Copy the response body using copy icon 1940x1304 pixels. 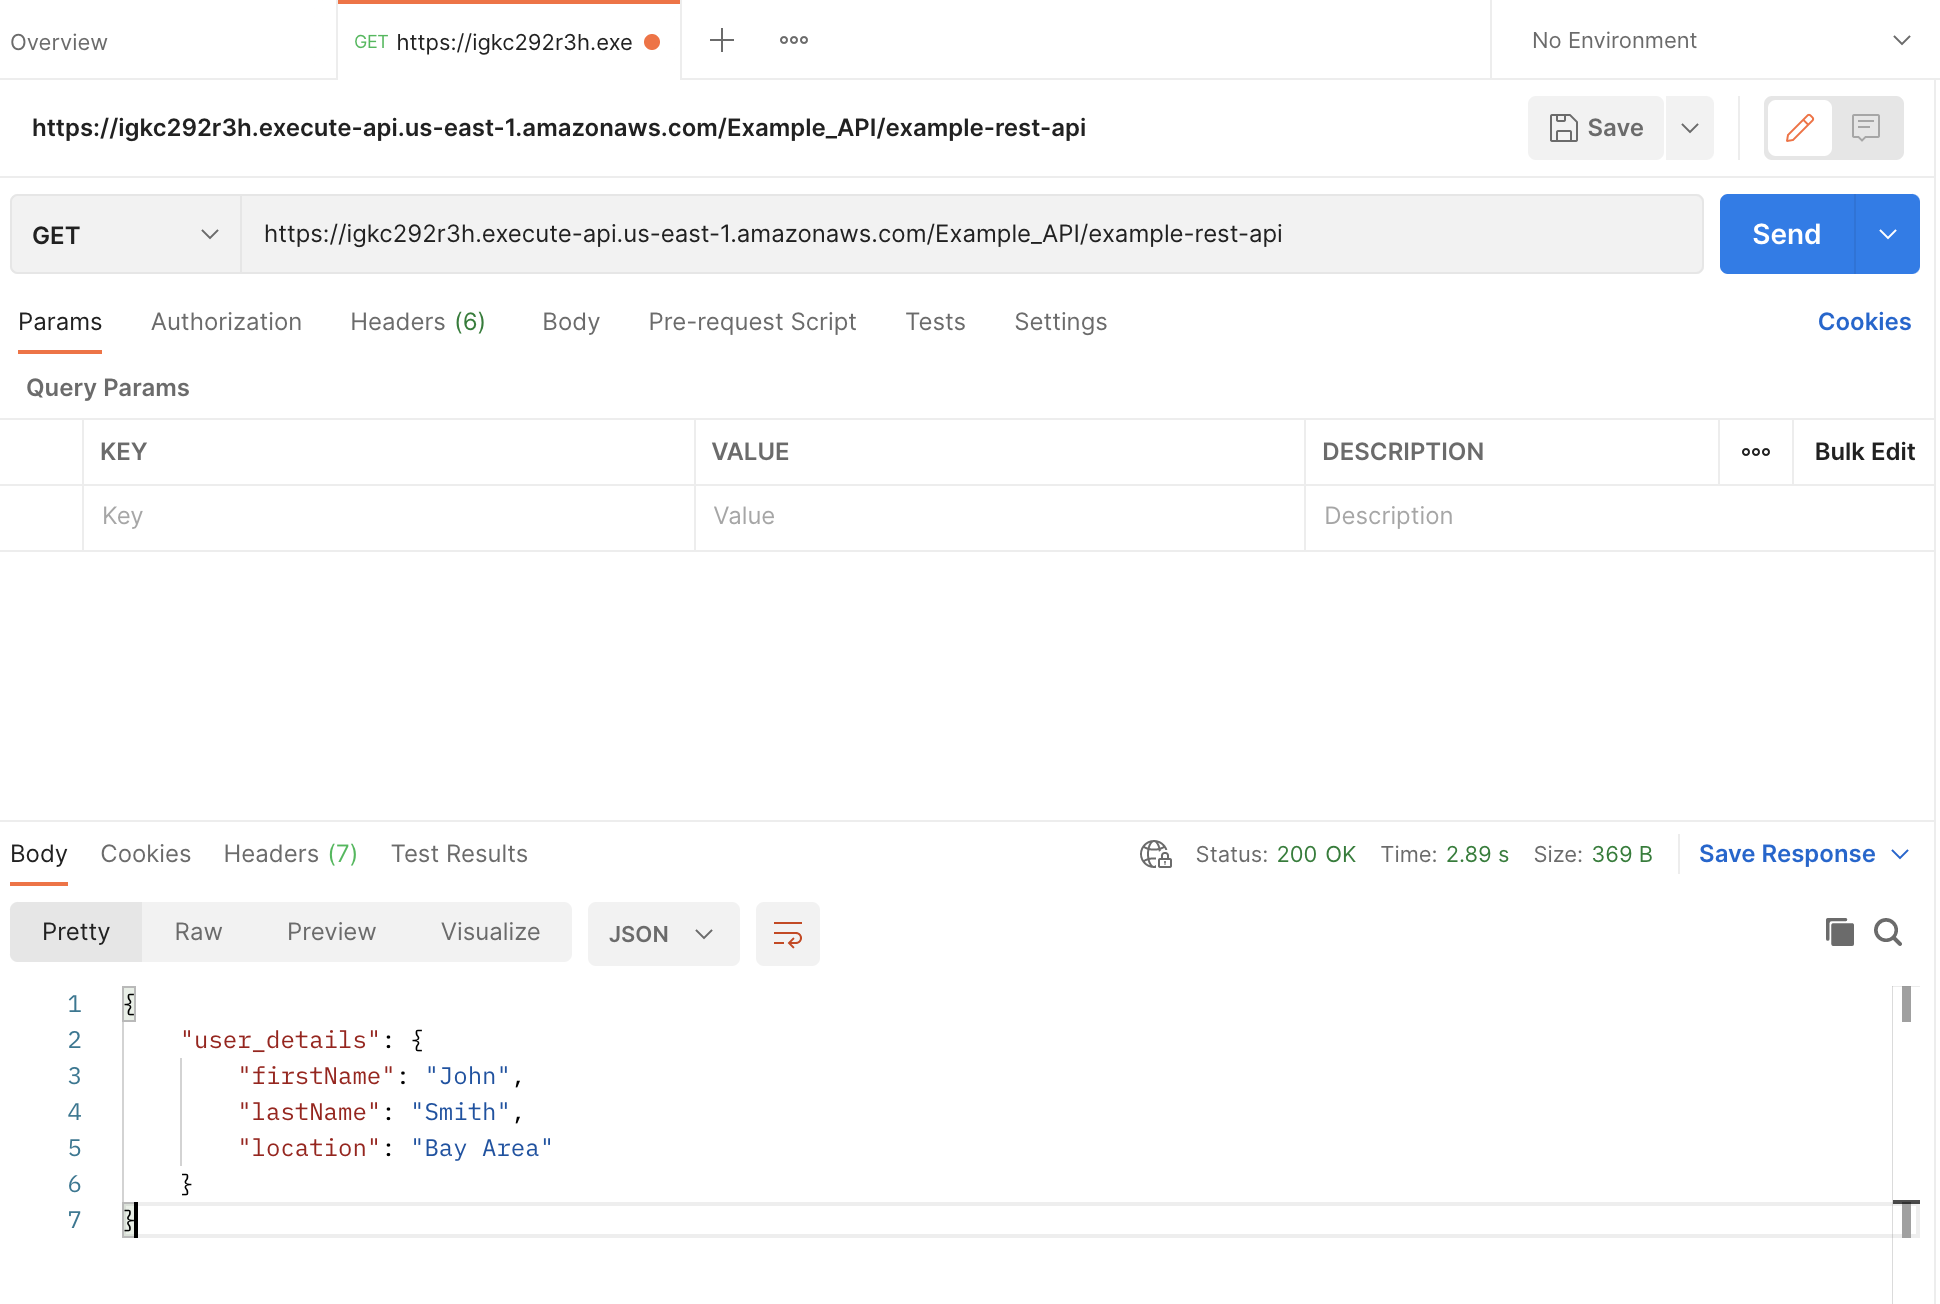(1840, 931)
